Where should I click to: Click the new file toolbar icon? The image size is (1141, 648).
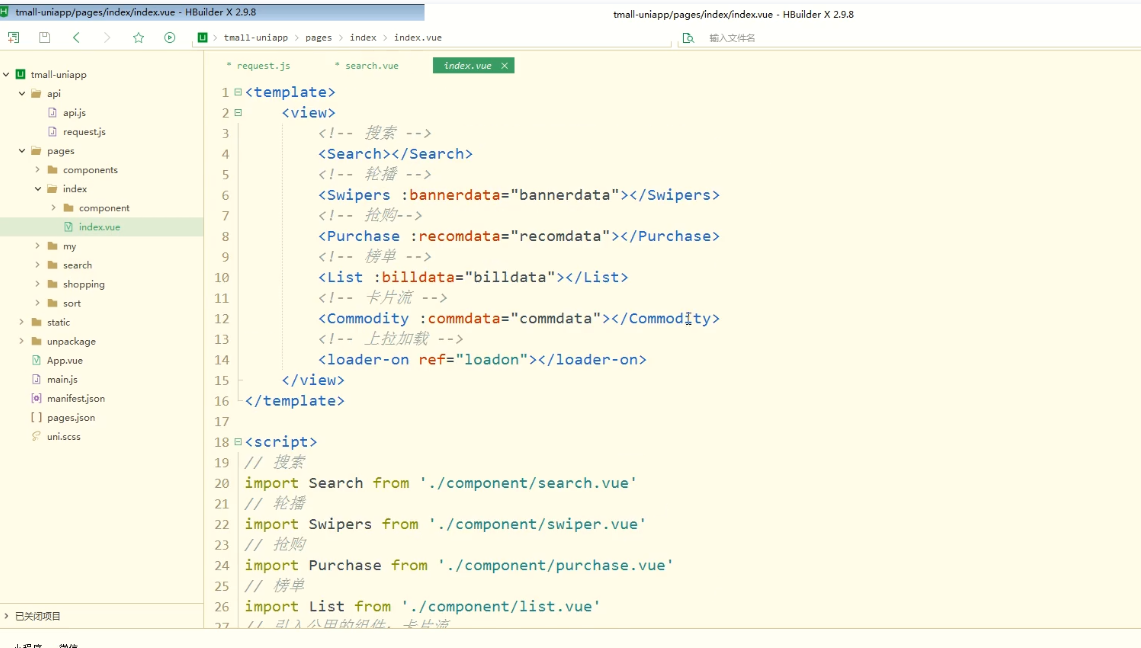pyautogui.click(x=13, y=37)
